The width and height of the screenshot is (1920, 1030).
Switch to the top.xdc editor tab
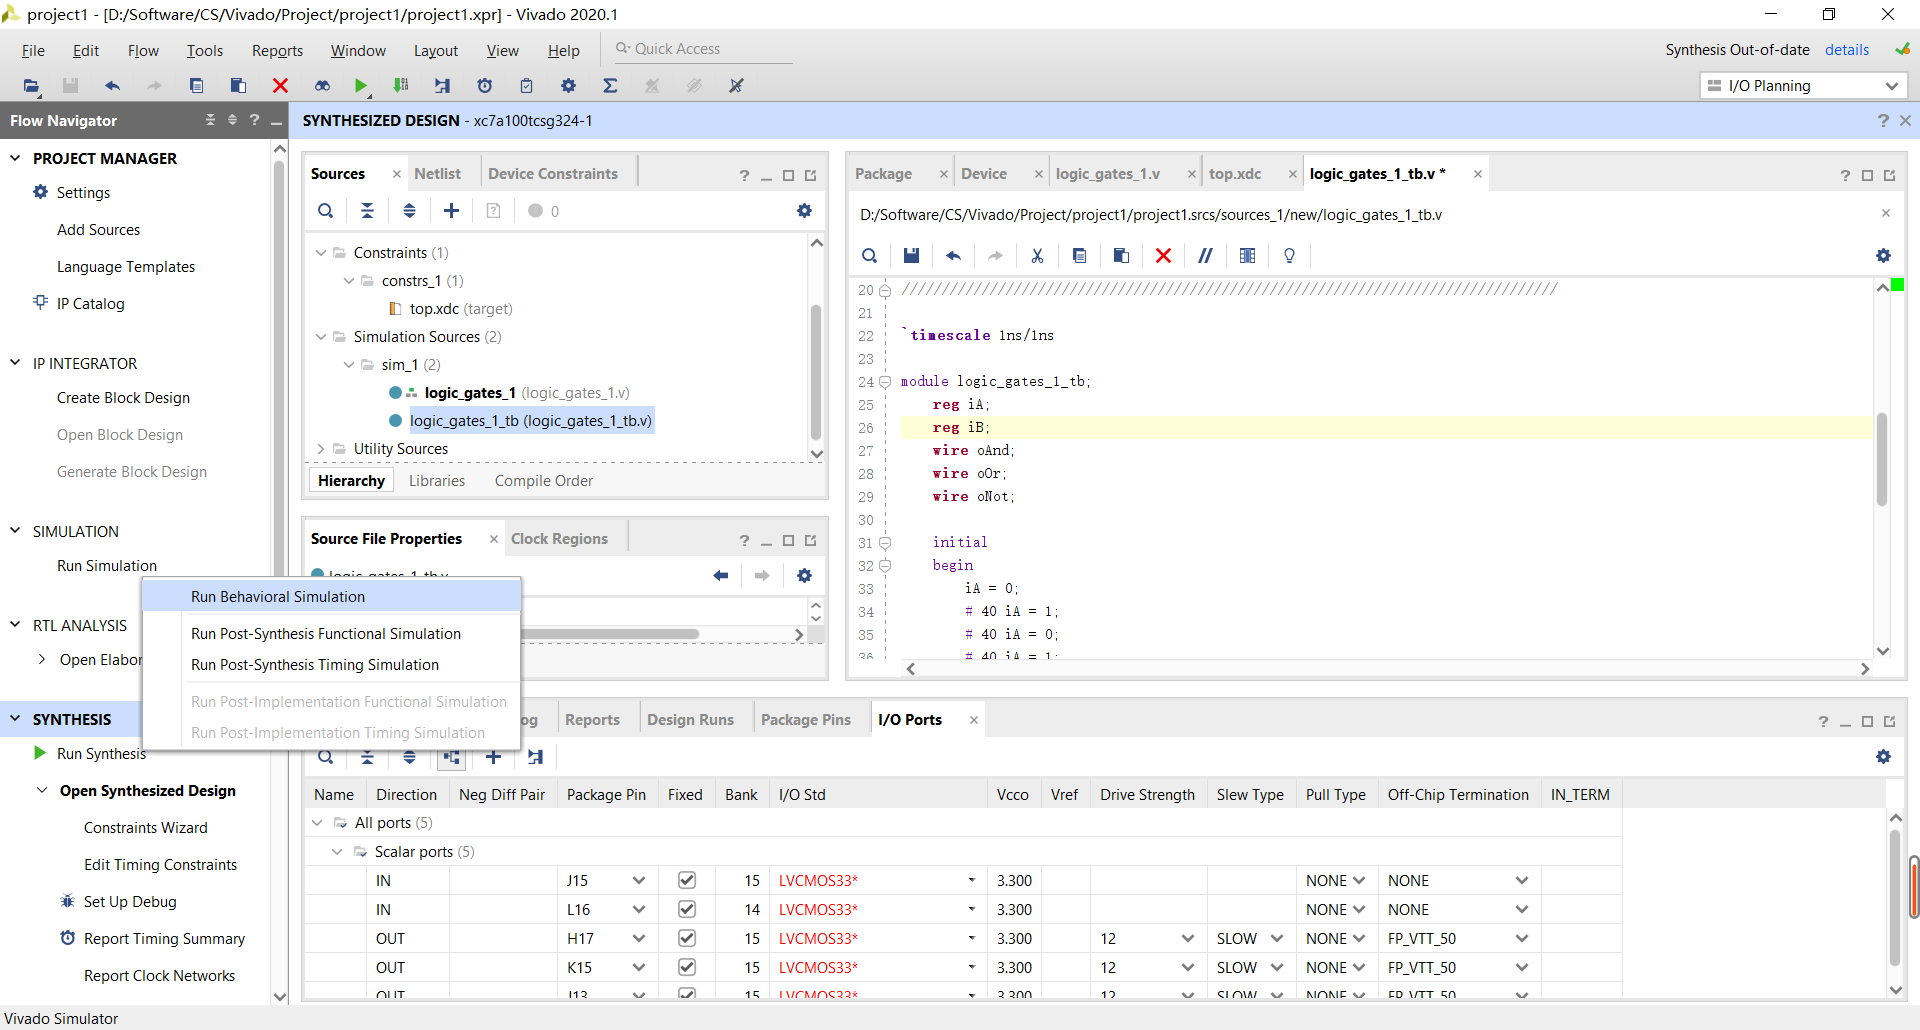(1235, 174)
